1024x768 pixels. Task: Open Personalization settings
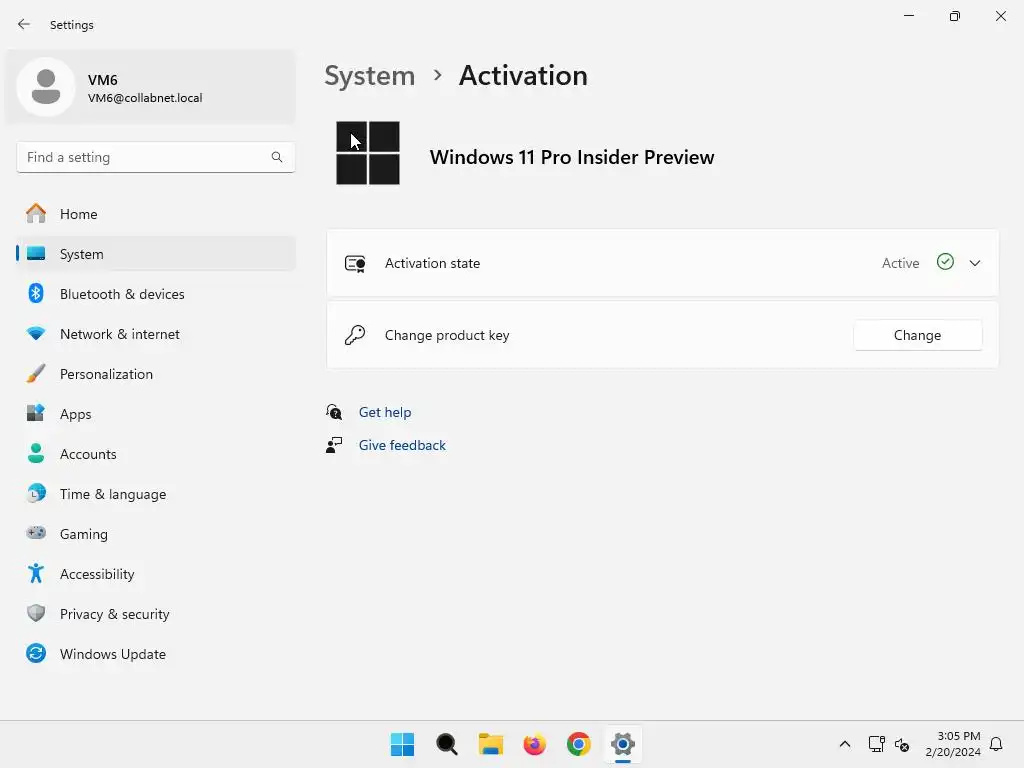click(155, 374)
